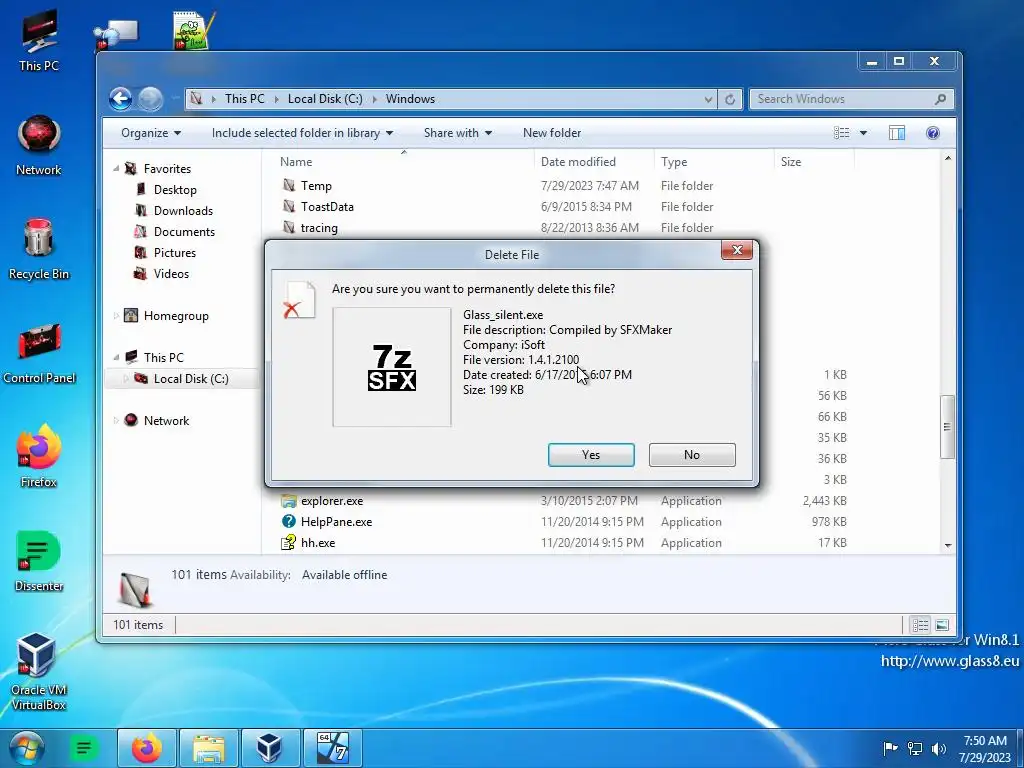The image size is (1024, 768).
Task: Open Documents in Favorites
Action: point(184,232)
